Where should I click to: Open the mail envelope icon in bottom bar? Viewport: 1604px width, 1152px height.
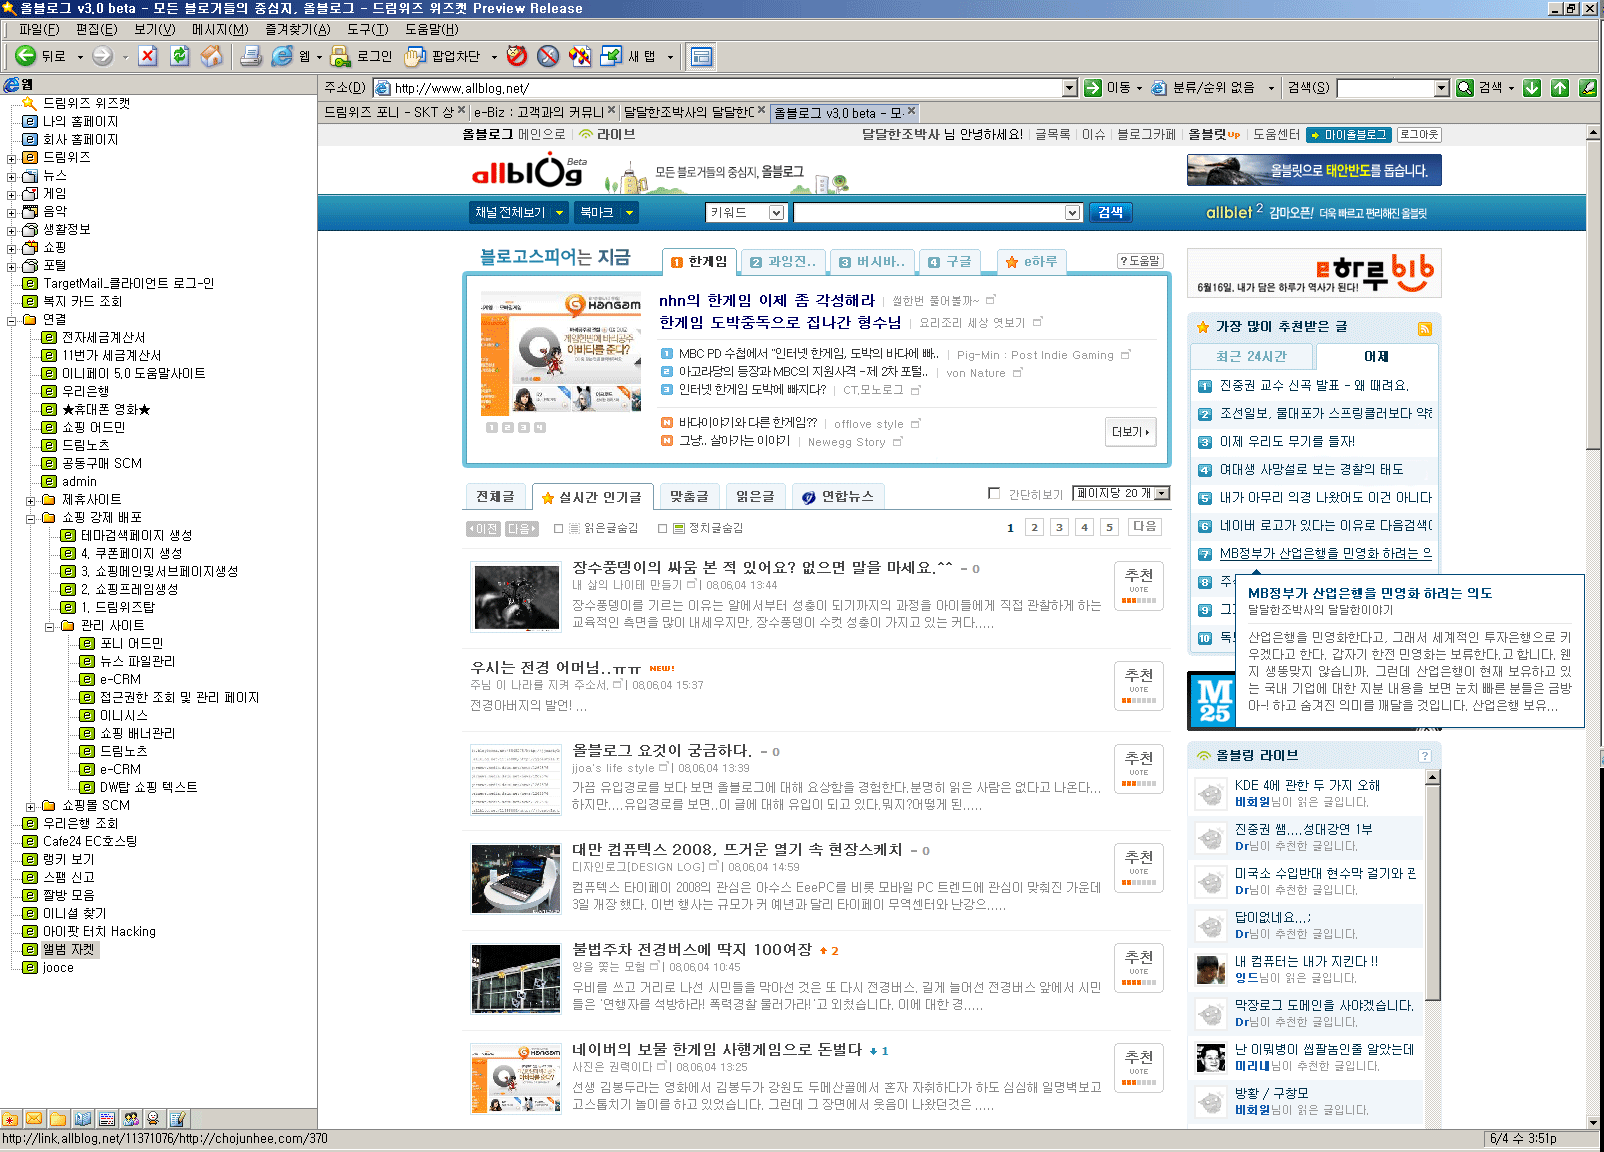[x=34, y=1119]
